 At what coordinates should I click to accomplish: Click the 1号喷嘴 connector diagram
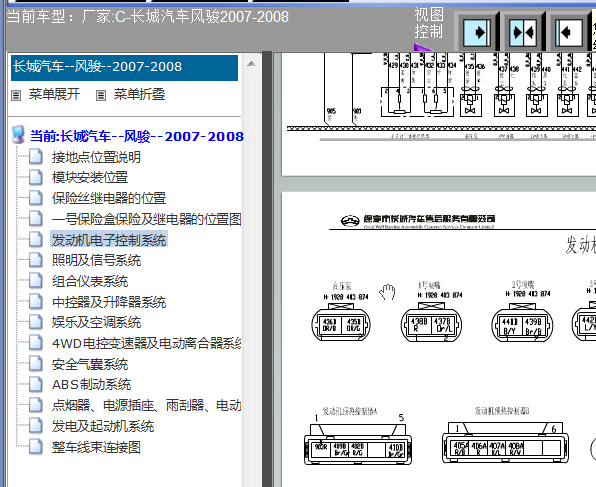431,323
